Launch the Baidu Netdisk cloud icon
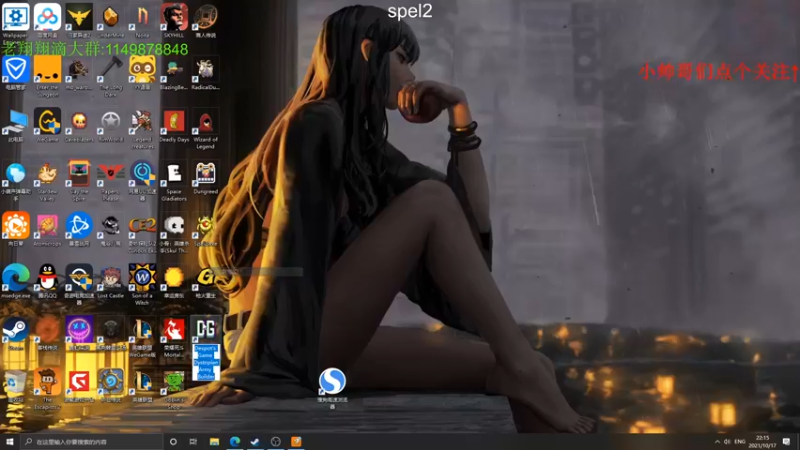Image resolution: width=800 pixels, height=450 pixels. pos(47,19)
